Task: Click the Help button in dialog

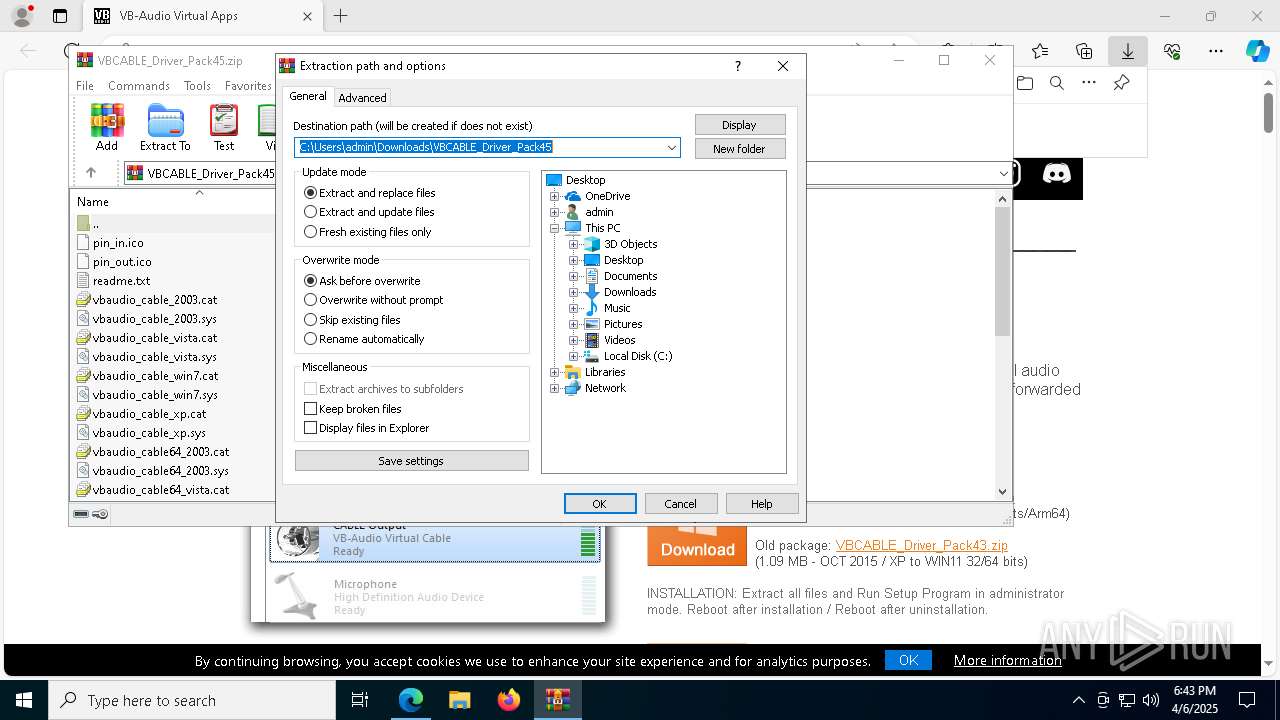Action: point(762,504)
